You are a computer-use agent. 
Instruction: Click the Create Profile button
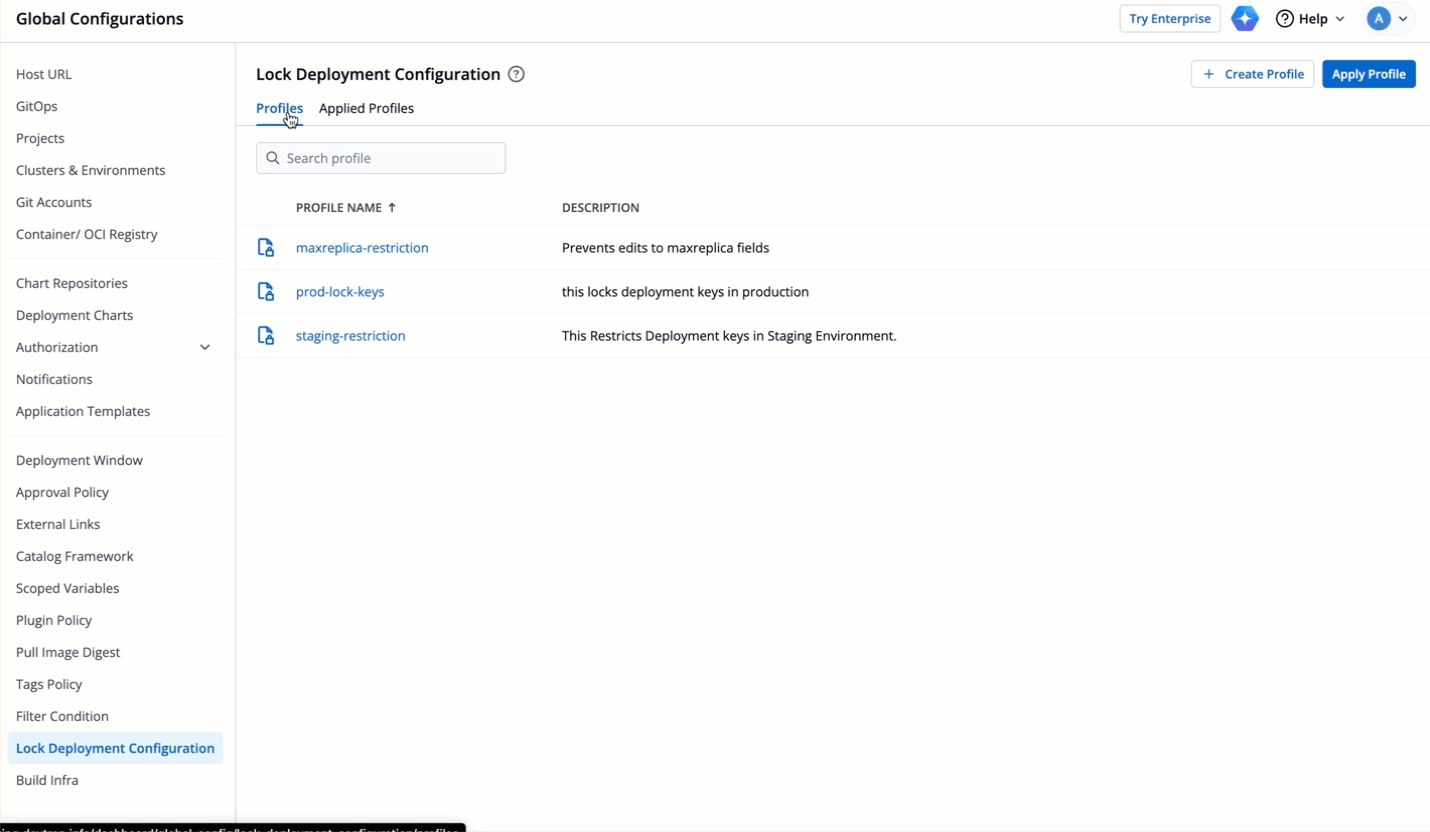point(1252,74)
